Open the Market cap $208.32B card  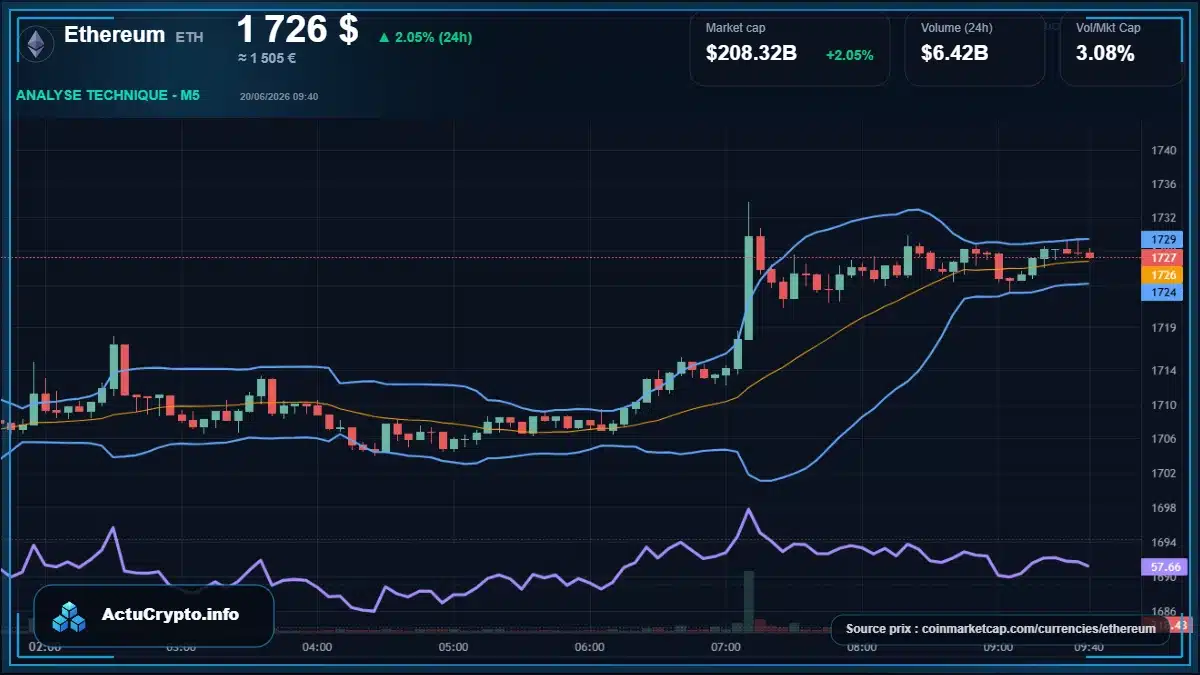point(790,48)
